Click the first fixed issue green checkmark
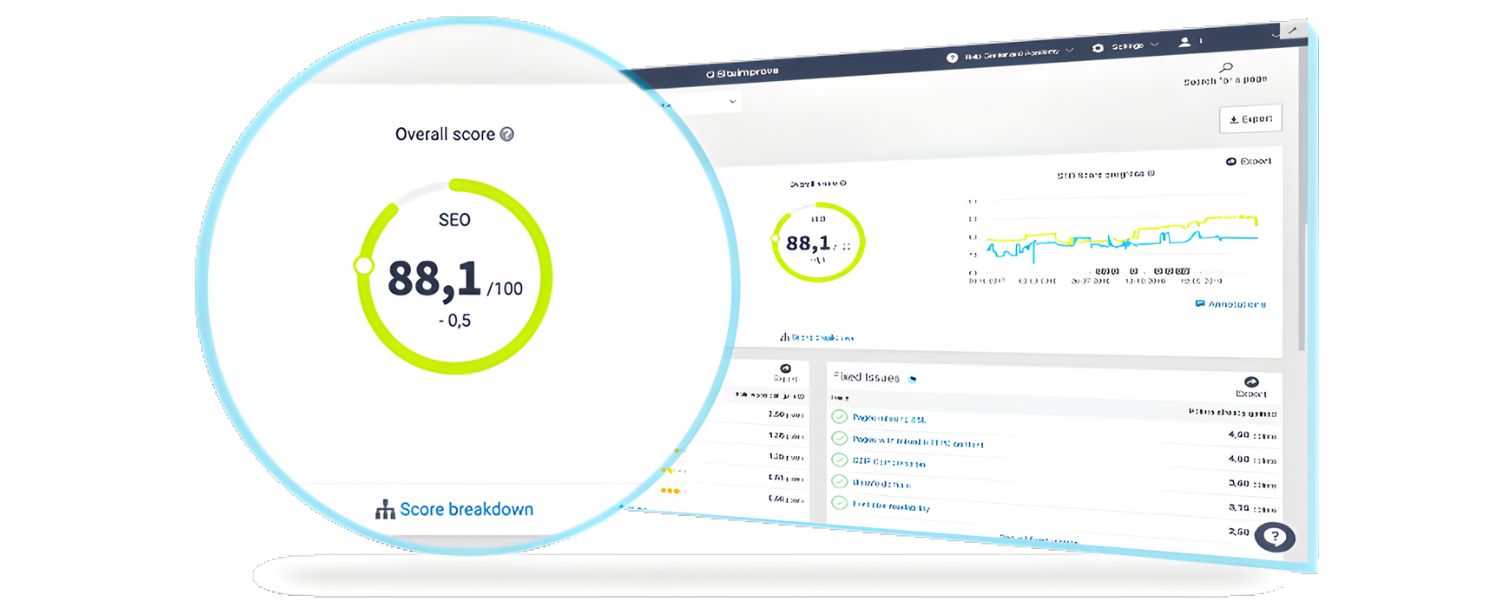The width and height of the screenshot is (1500, 600). [x=840, y=416]
